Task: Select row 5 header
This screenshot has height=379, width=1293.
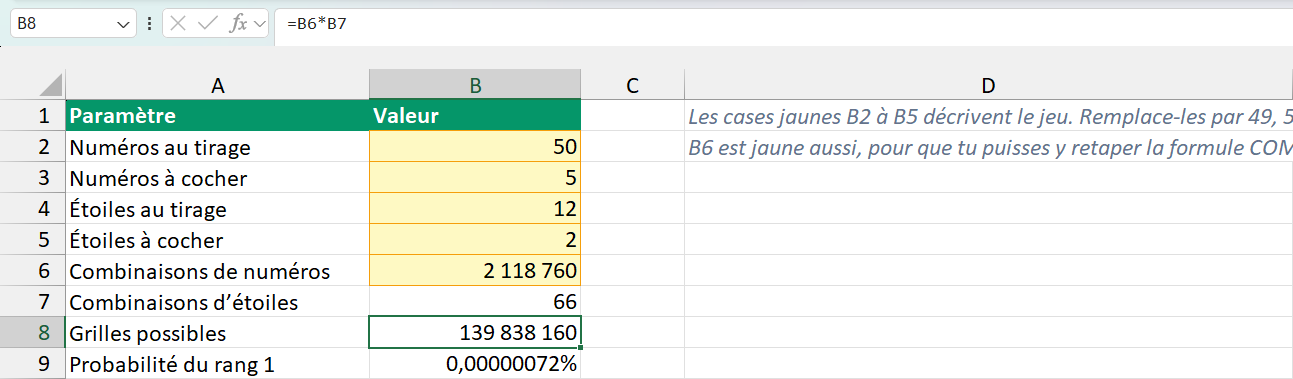Action: [33, 240]
